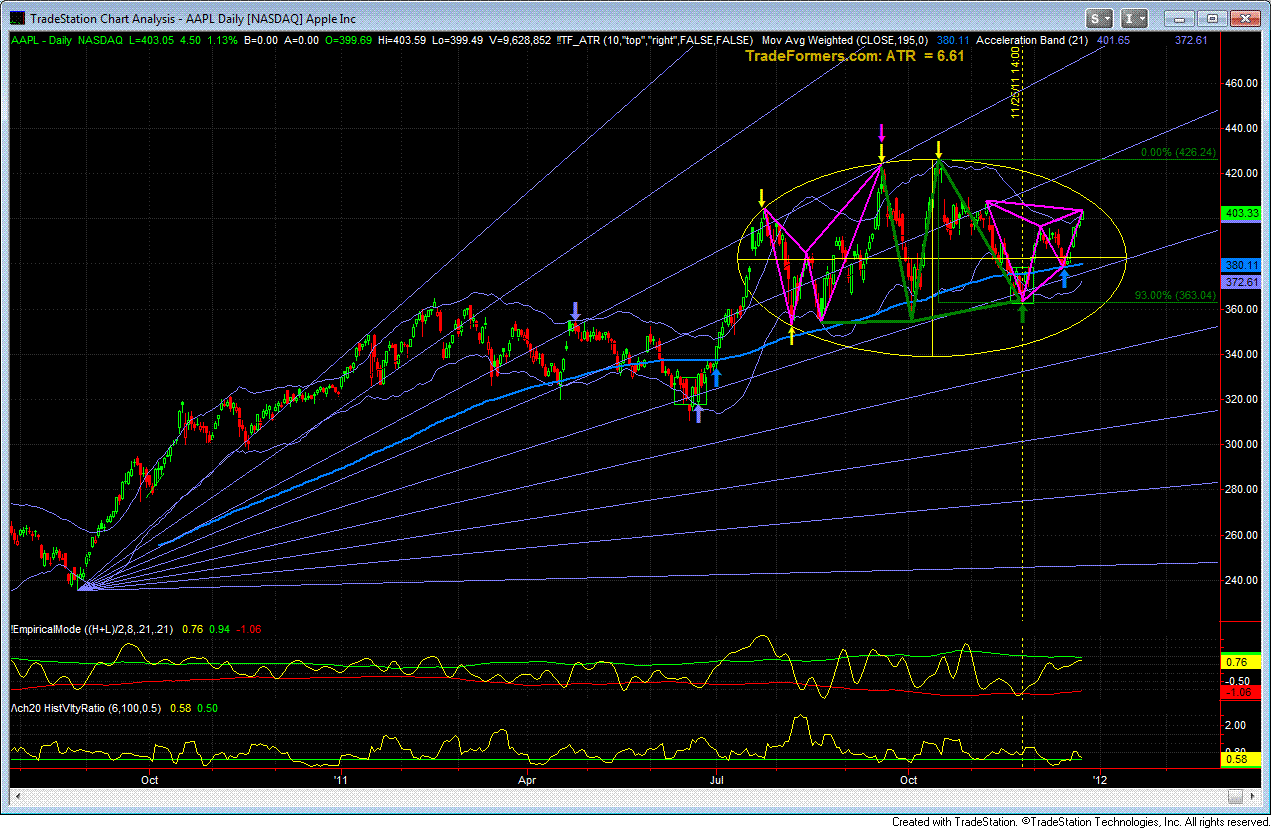This screenshot has height=828, width=1271.
Task: Select the magenta down arrow above September peak
Action: click(x=881, y=133)
